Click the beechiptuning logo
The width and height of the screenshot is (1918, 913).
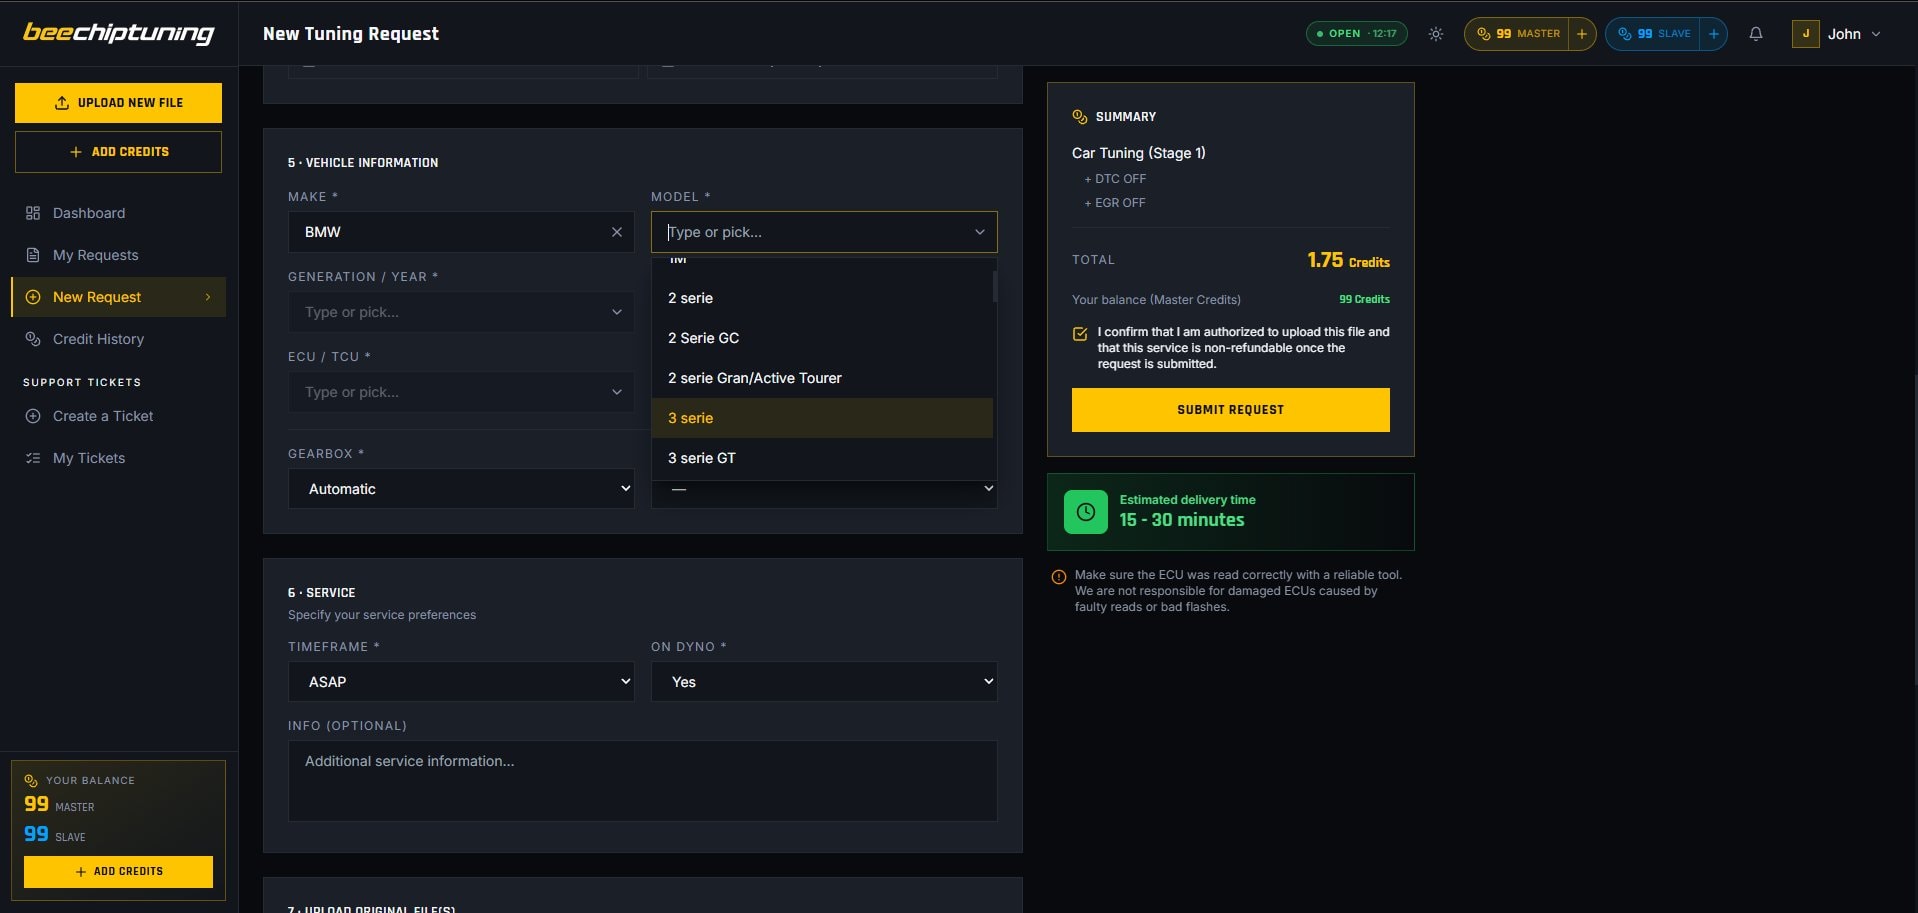coord(118,33)
